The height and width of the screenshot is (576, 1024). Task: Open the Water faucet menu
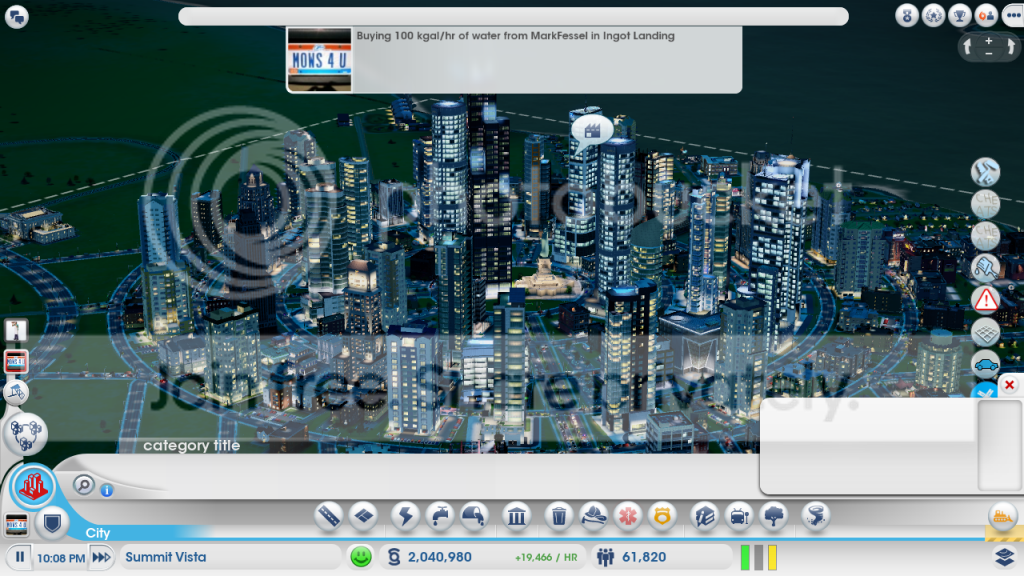[x=440, y=517]
